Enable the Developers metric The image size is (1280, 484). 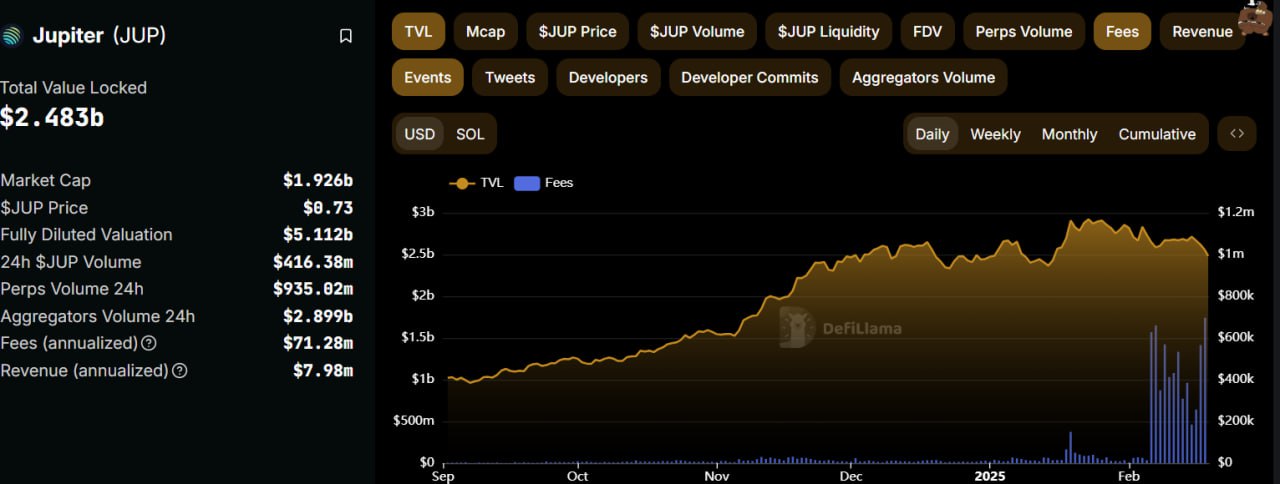tap(608, 77)
